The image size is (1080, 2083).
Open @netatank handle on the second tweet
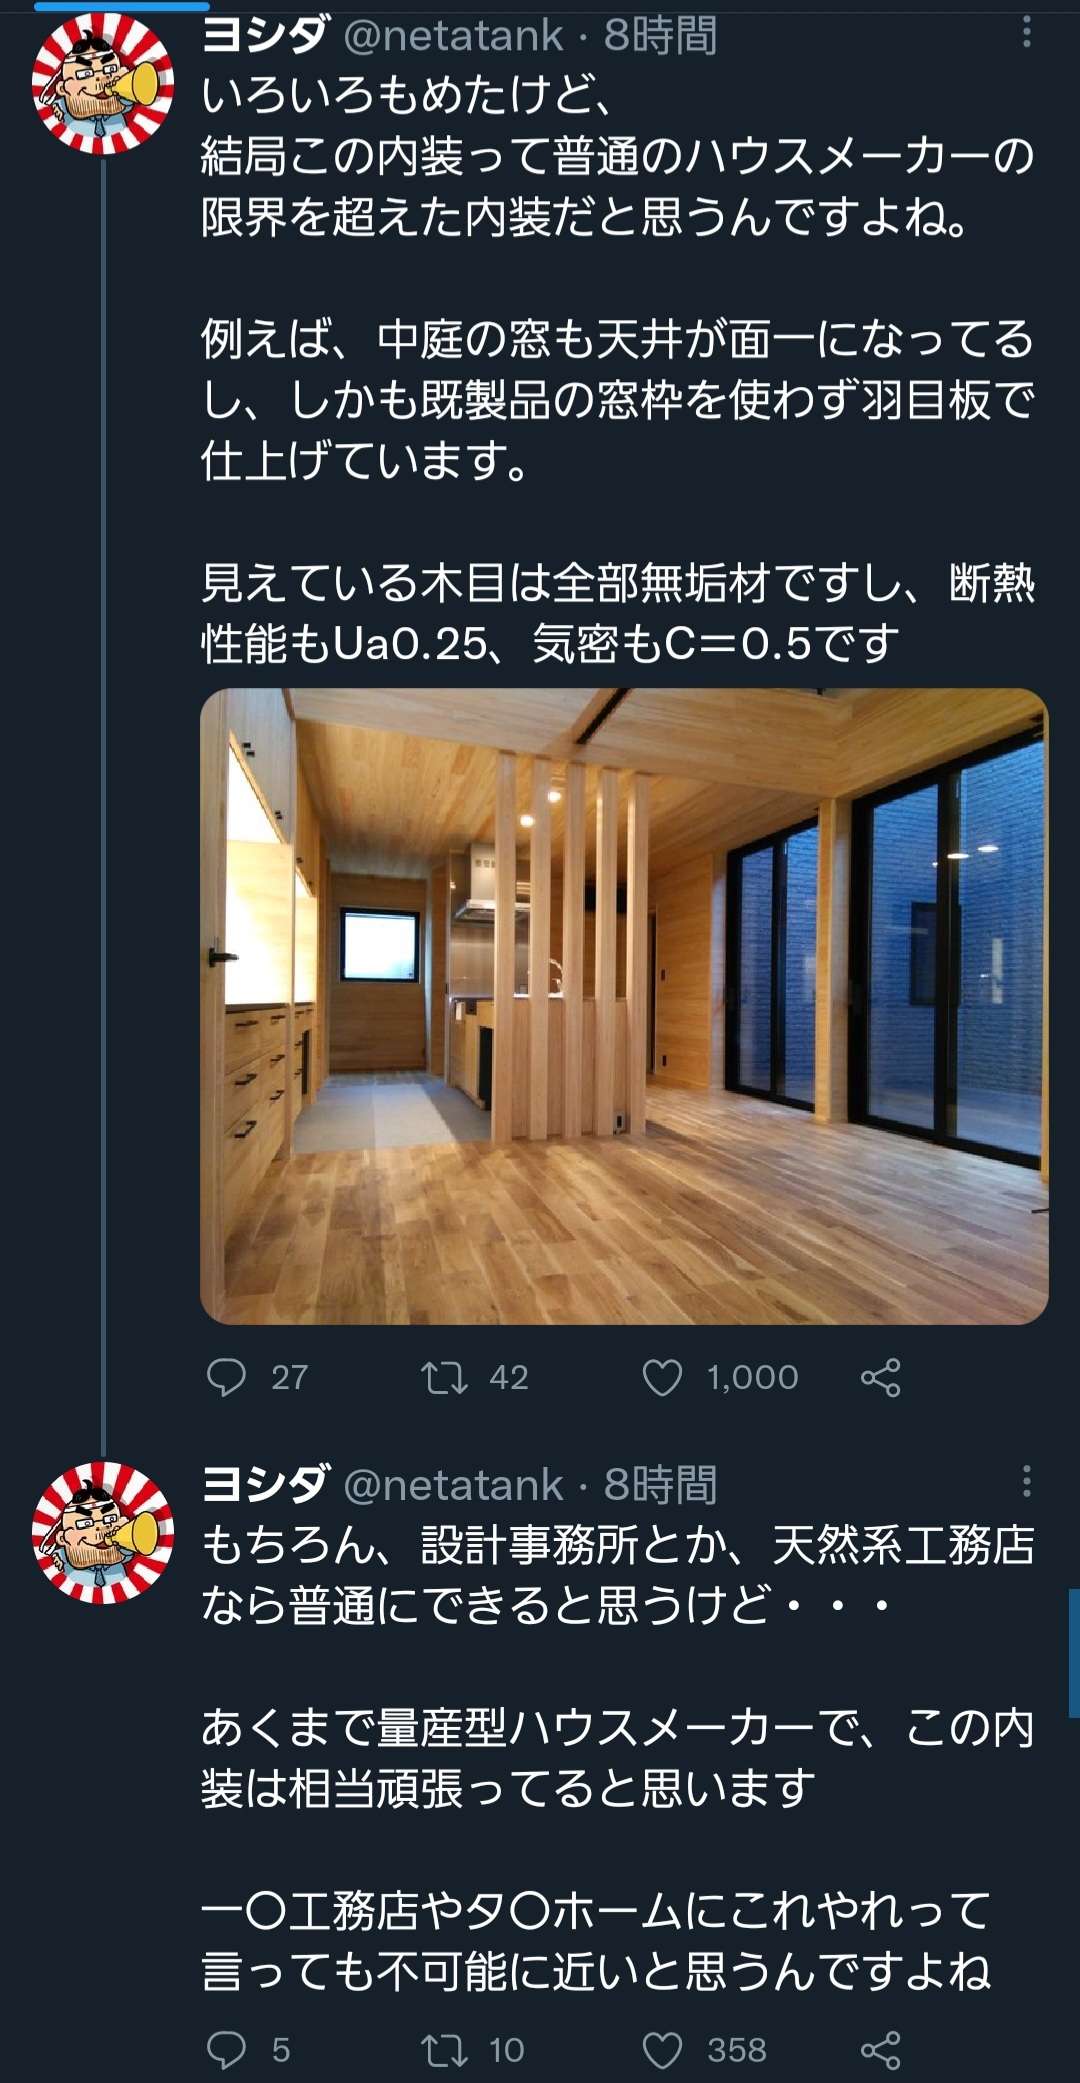point(453,1485)
